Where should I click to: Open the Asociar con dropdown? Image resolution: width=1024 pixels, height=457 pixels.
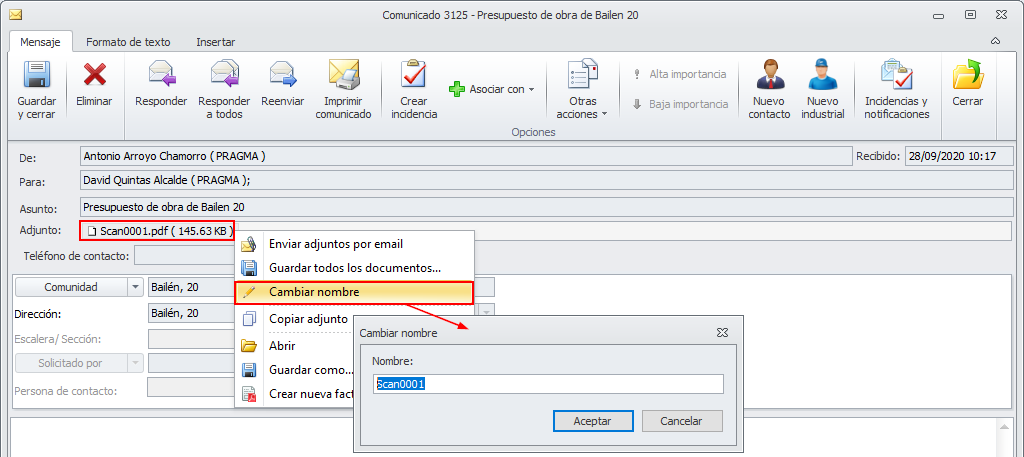pyautogui.click(x=493, y=89)
